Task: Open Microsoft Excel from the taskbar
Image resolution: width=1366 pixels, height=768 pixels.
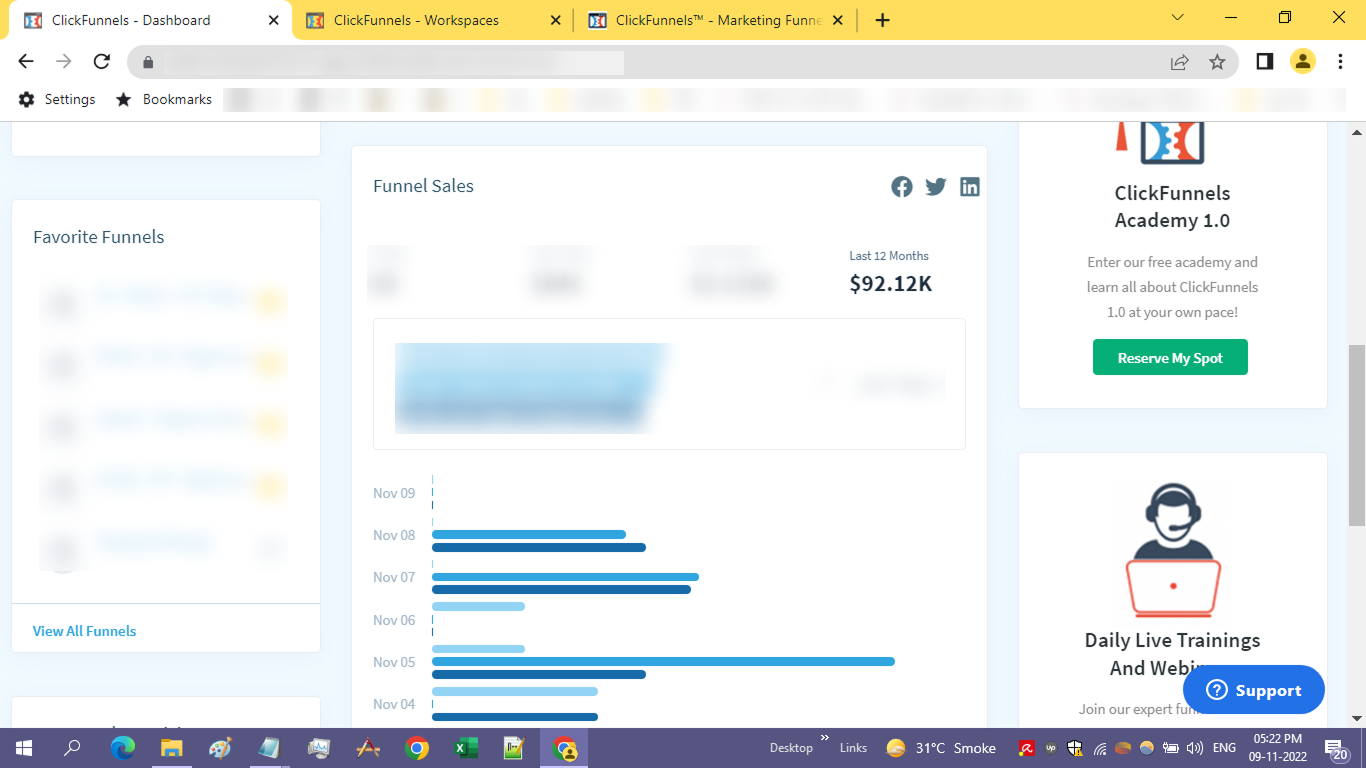Action: click(x=466, y=748)
